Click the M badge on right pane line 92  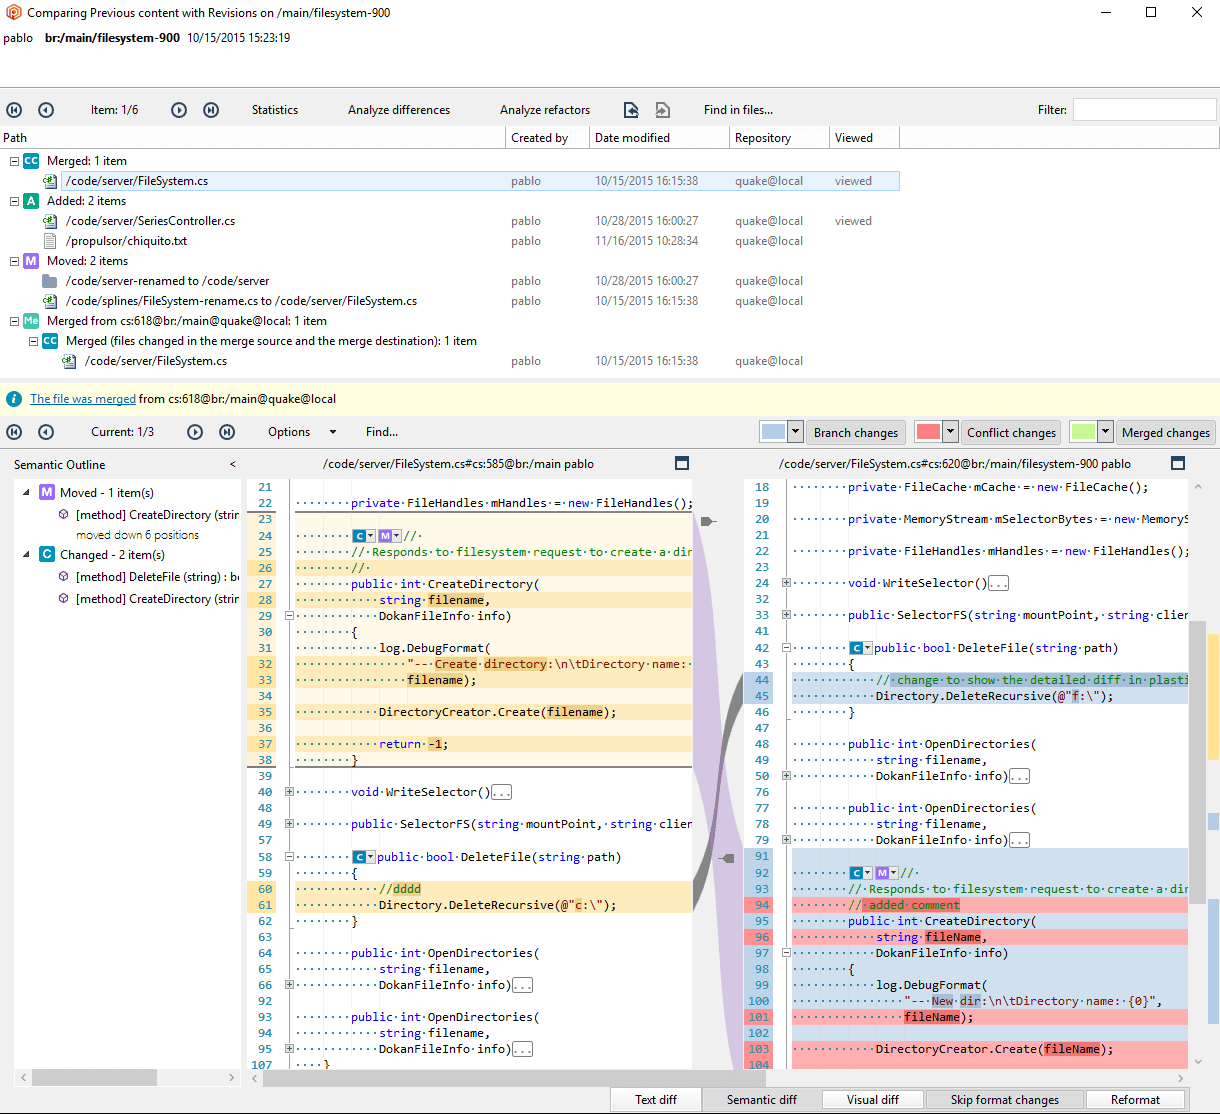pyautogui.click(x=882, y=873)
